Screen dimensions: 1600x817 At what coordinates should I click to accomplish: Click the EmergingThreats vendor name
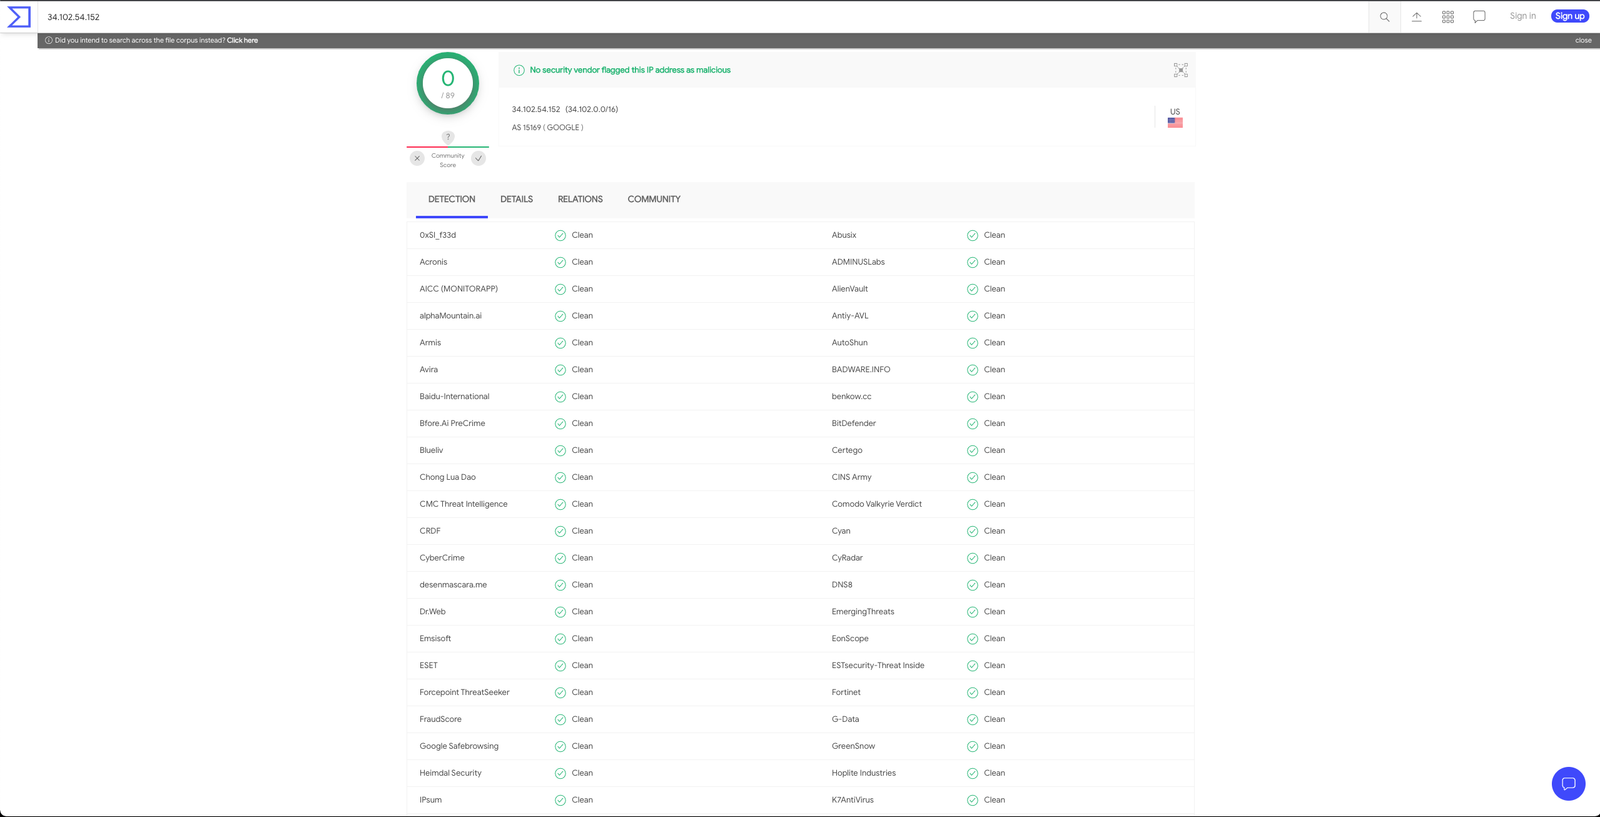pyautogui.click(x=863, y=612)
